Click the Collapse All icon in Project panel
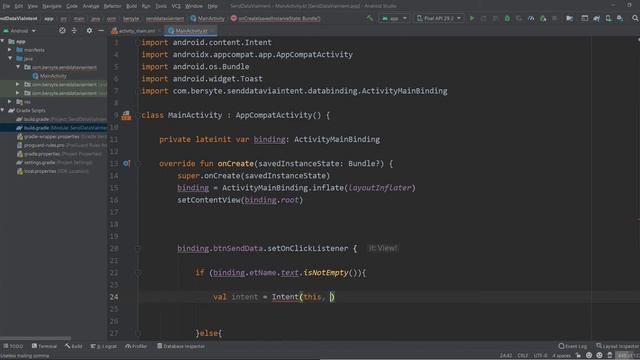Image resolution: width=640 pixels, height=360 pixels. tap(74, 31)
